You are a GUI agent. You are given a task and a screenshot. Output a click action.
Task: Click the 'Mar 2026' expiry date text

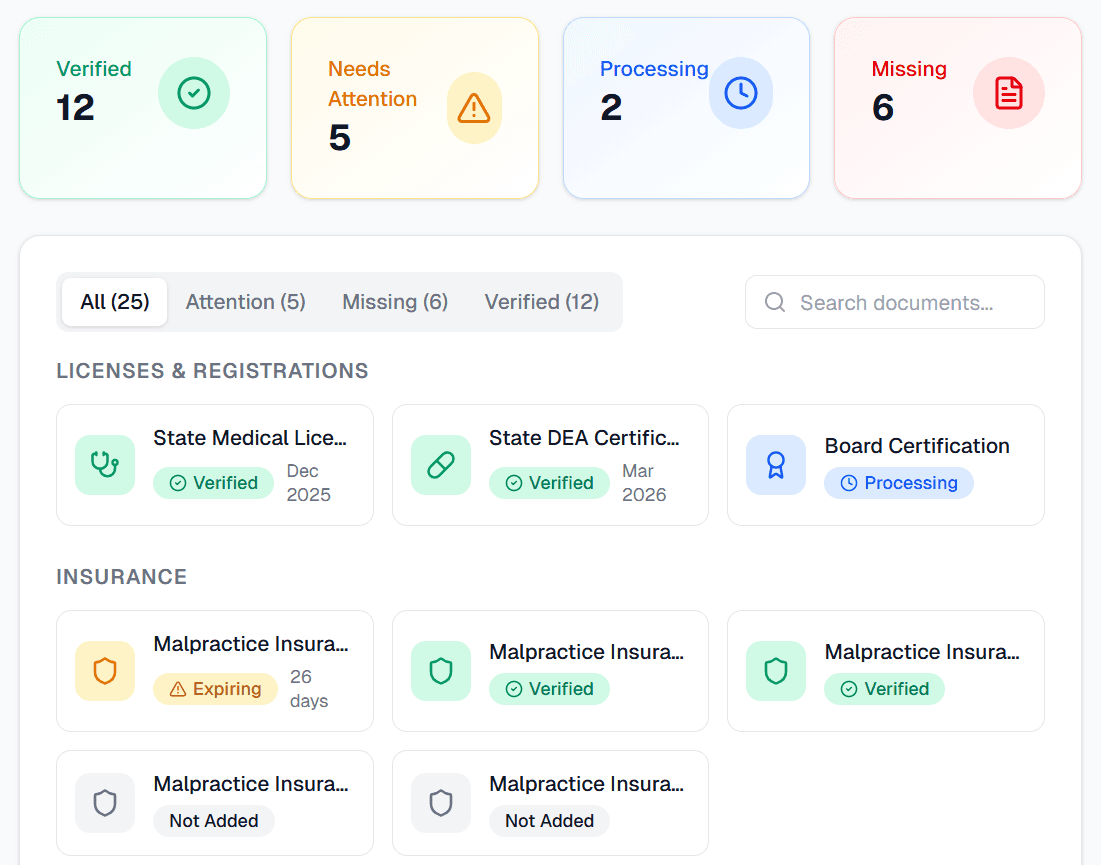644,482
